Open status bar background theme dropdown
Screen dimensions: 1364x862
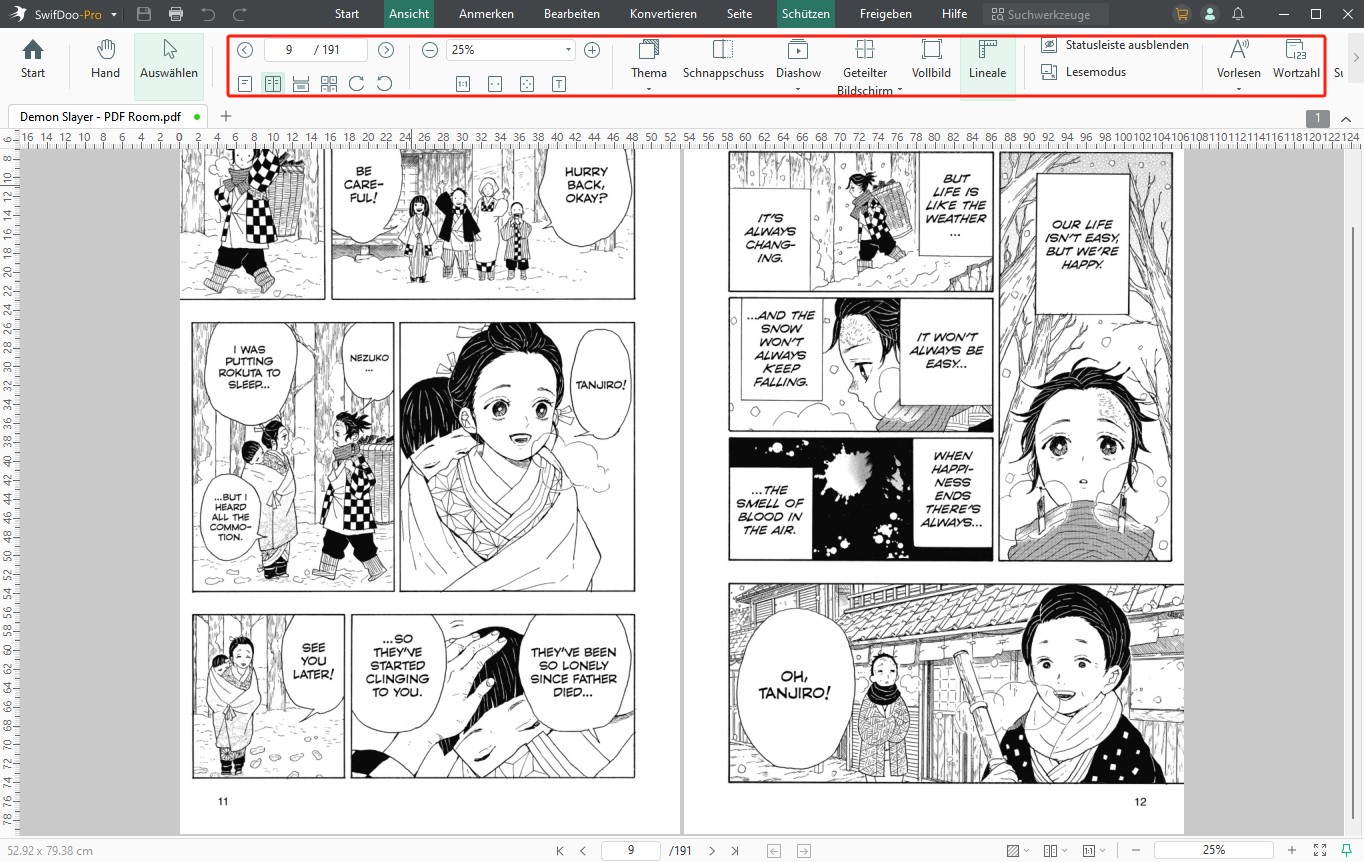[1018, 850]
